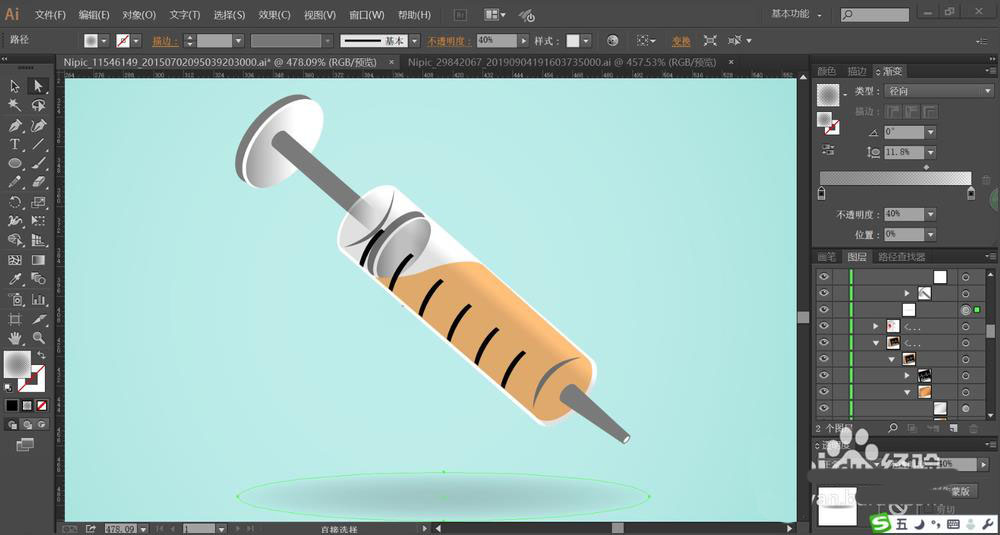Select the Rotate tool
This screenshot has height=535, width=1000.
pyautogui.click(x=15, y=202)
